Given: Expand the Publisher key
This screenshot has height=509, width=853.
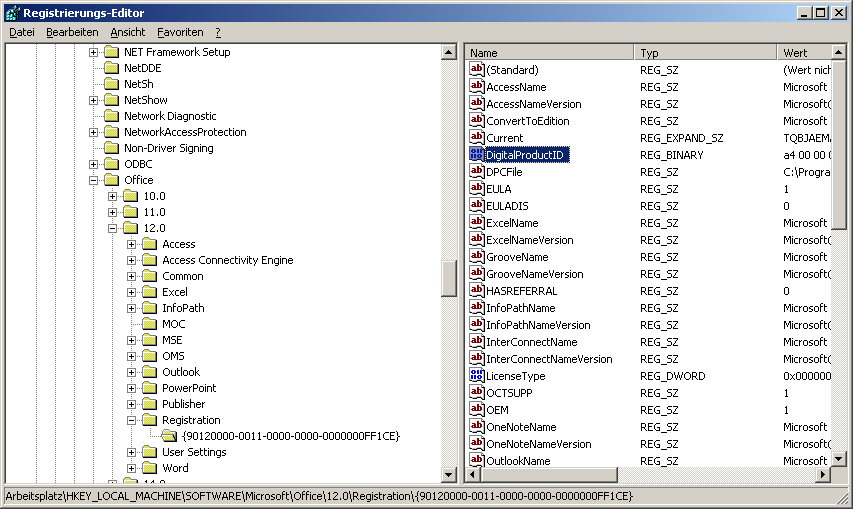Looking at the screenshot, I should [132, 404].
